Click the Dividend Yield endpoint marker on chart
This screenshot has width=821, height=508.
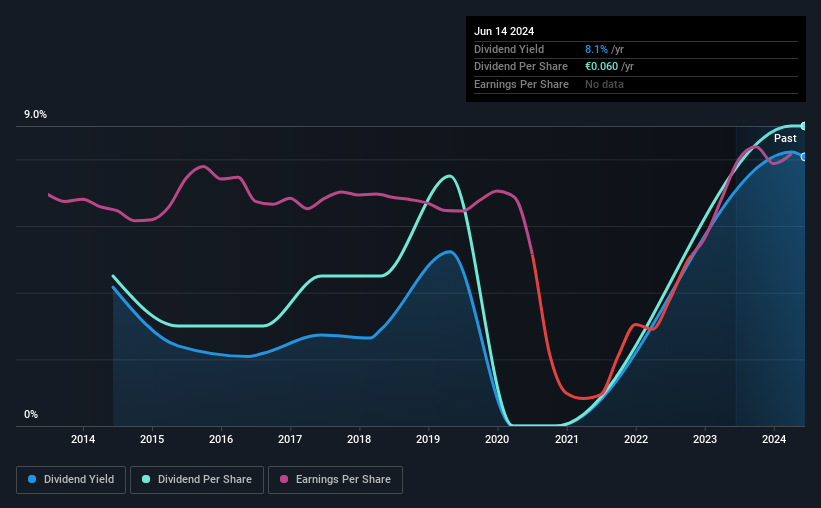tap(804, 157)
